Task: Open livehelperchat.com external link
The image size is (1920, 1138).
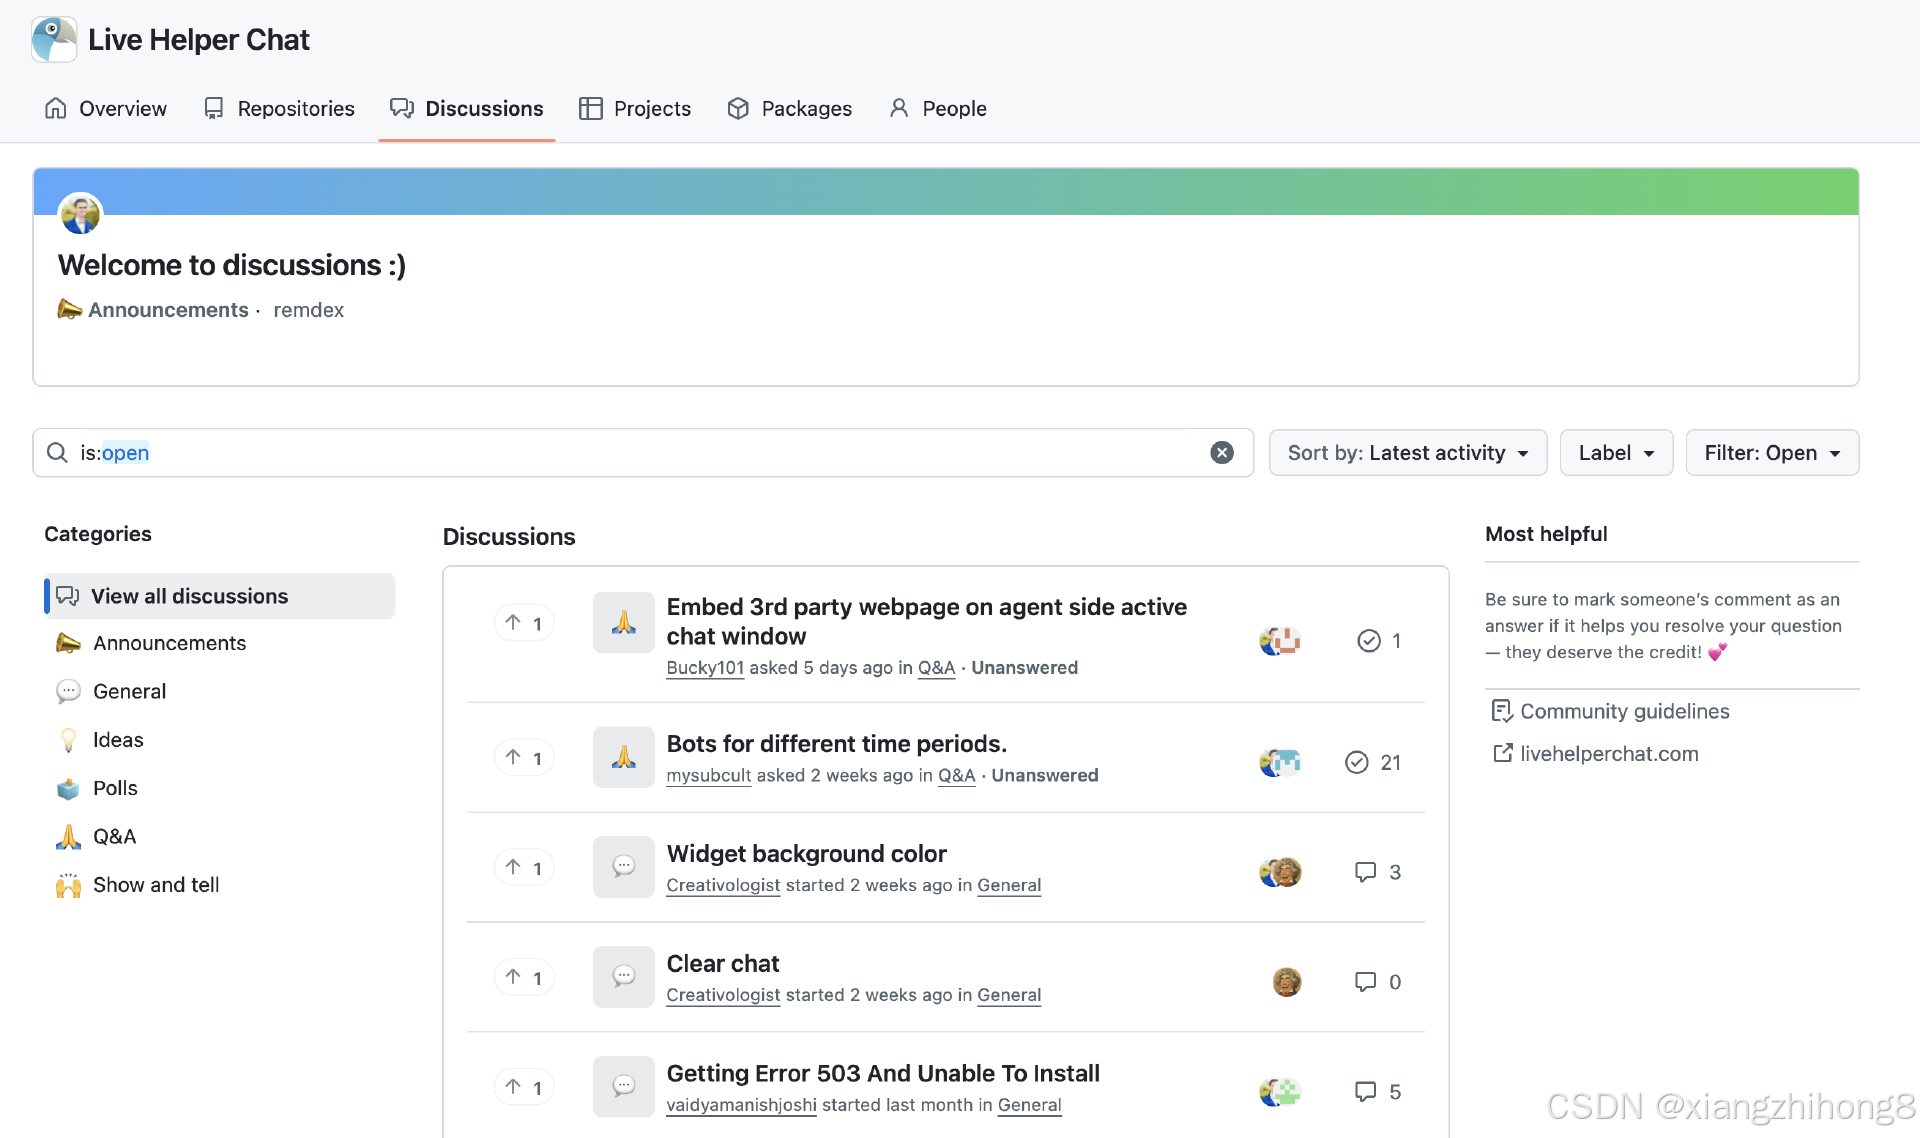Action: point(1595,754)
